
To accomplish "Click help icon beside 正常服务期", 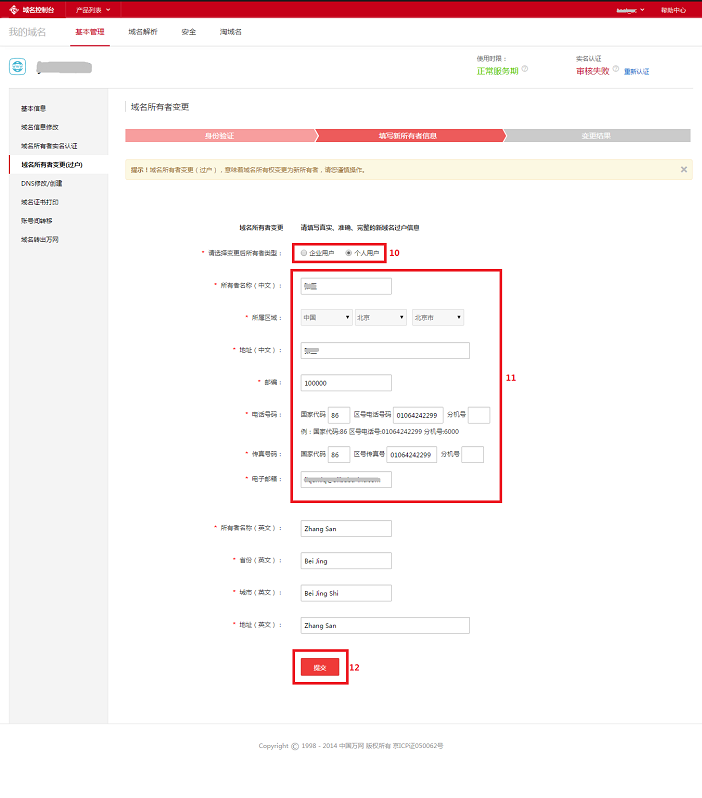I will click(525, 70).
